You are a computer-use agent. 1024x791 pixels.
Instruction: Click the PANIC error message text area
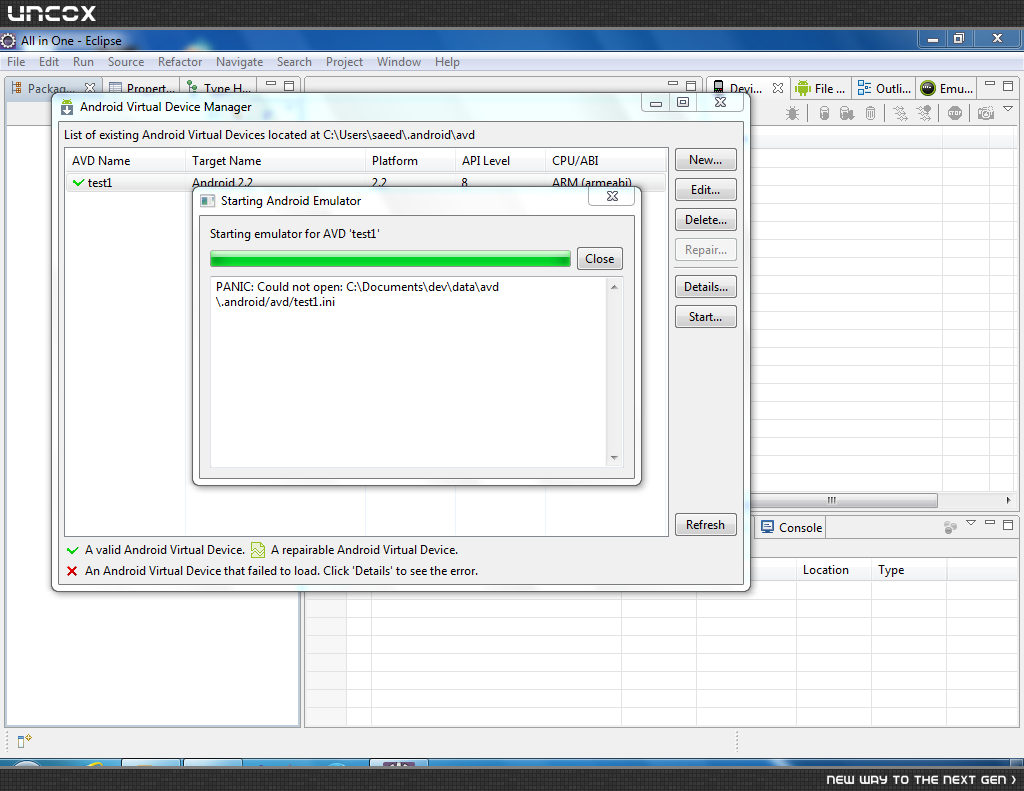click(x=408, y=372)
